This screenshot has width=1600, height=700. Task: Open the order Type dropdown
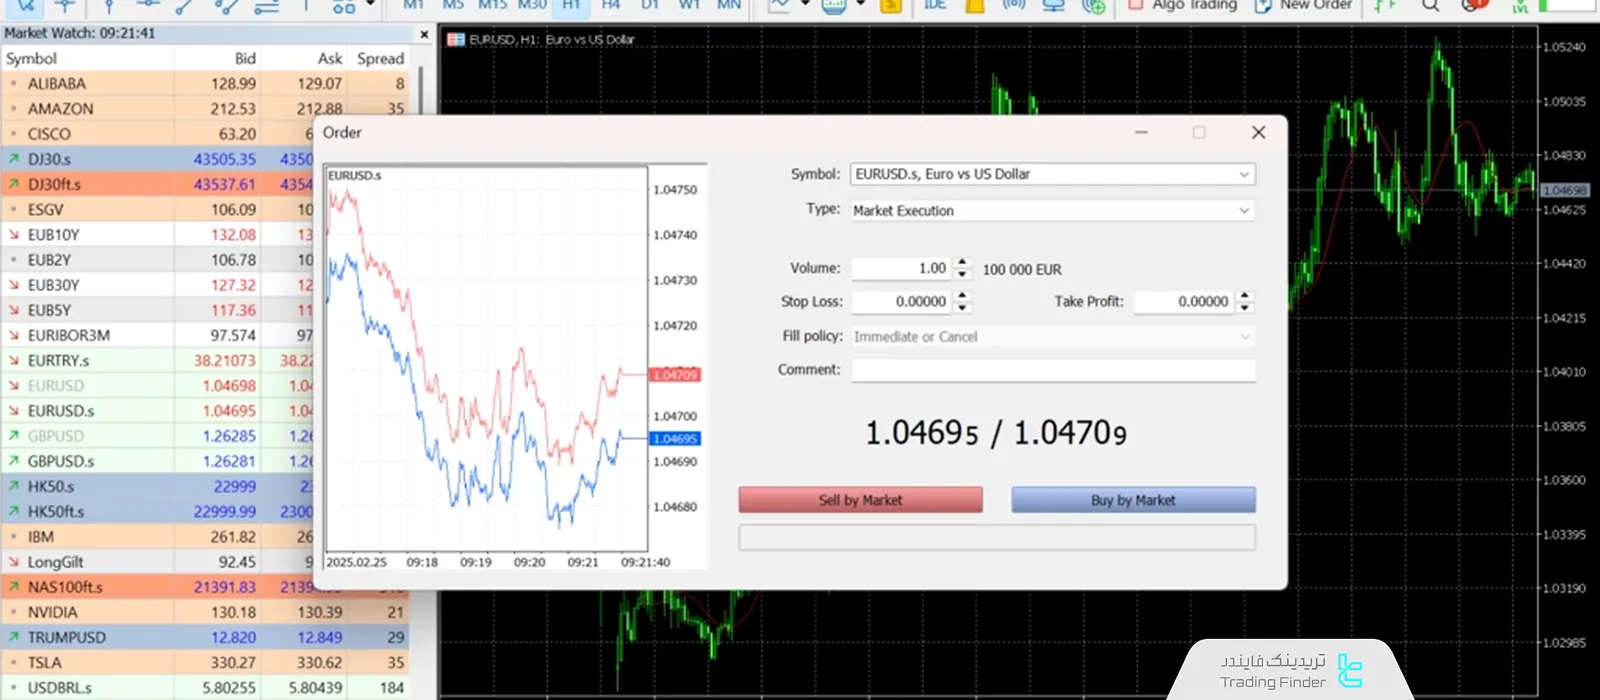point(1244,211)
